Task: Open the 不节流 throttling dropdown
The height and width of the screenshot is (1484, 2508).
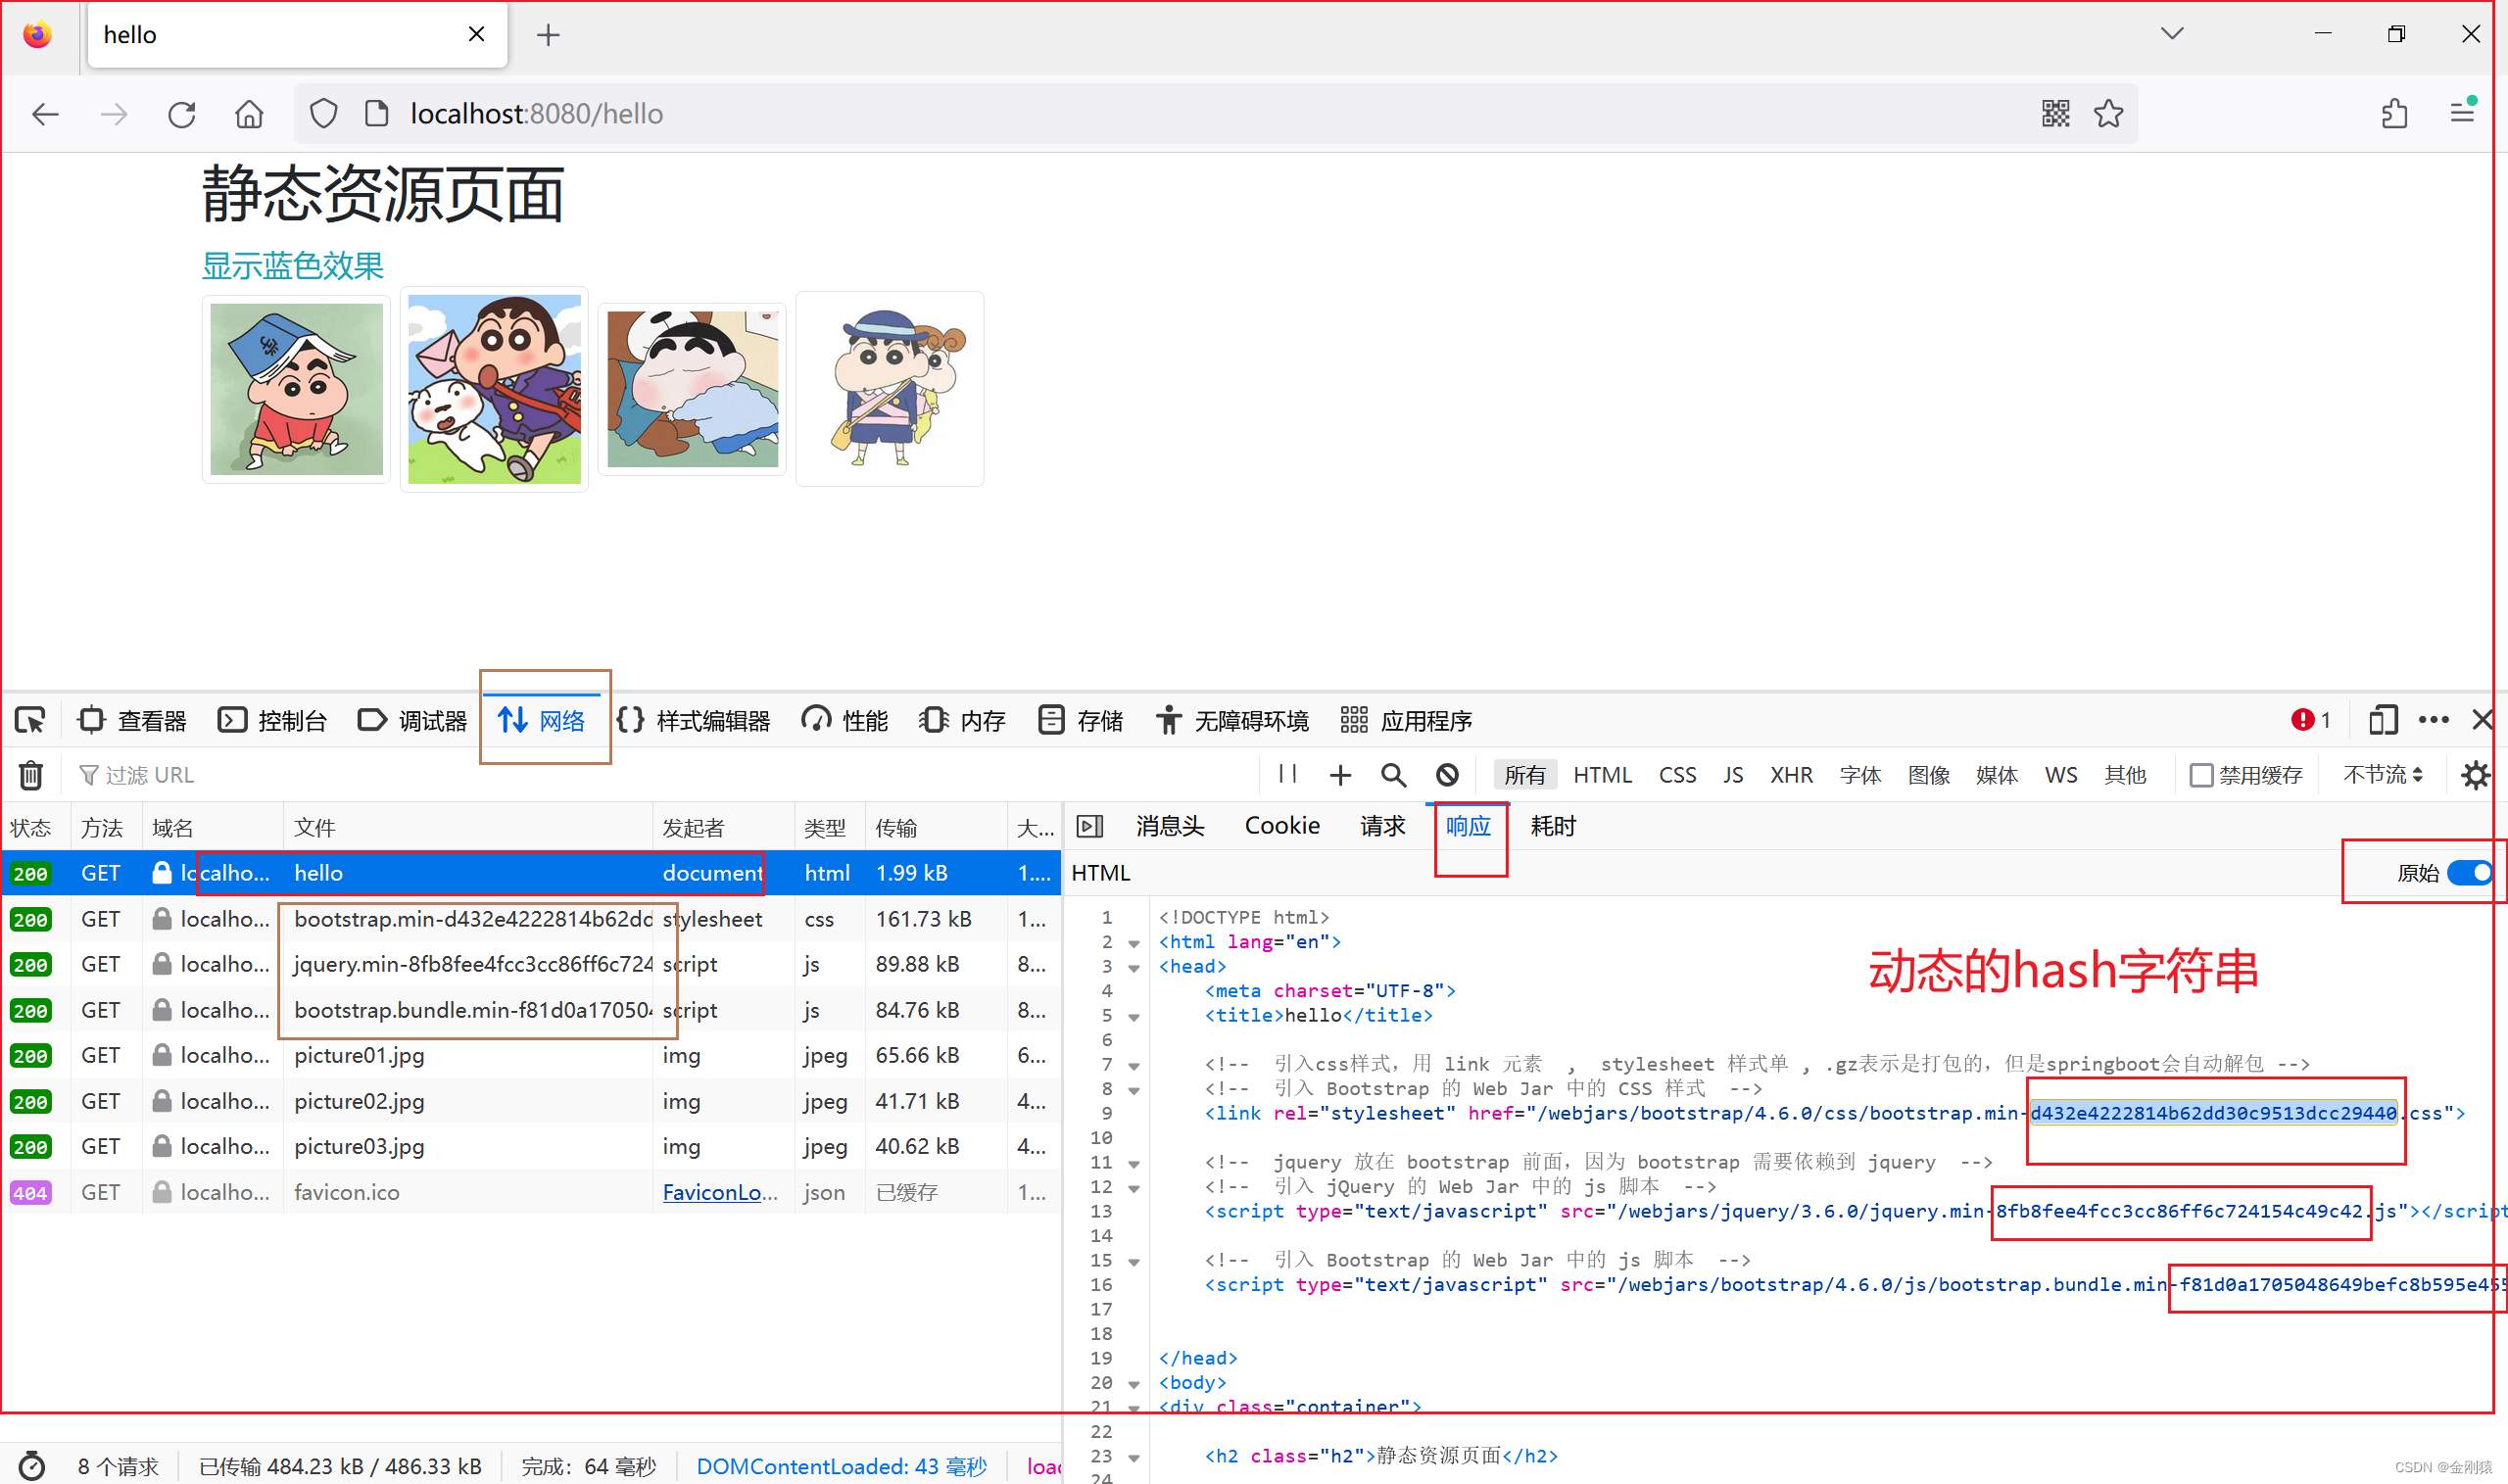Action: click(x=2382, y=775)
